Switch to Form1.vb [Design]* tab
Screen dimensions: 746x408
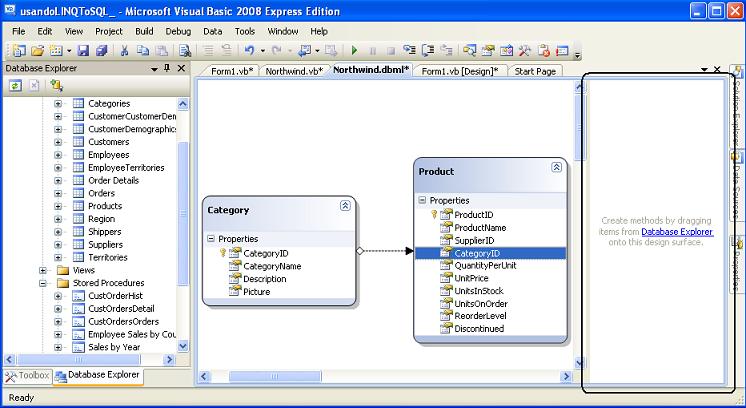(460, 71)
